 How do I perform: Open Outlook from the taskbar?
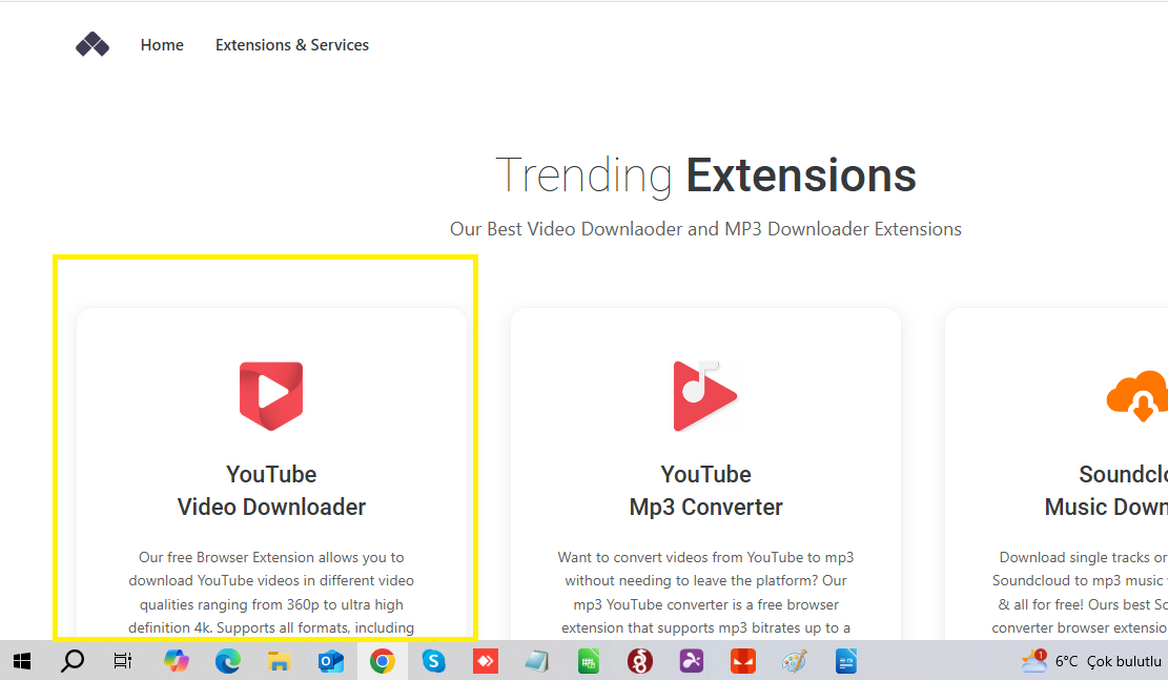click(x=331, y=661)
